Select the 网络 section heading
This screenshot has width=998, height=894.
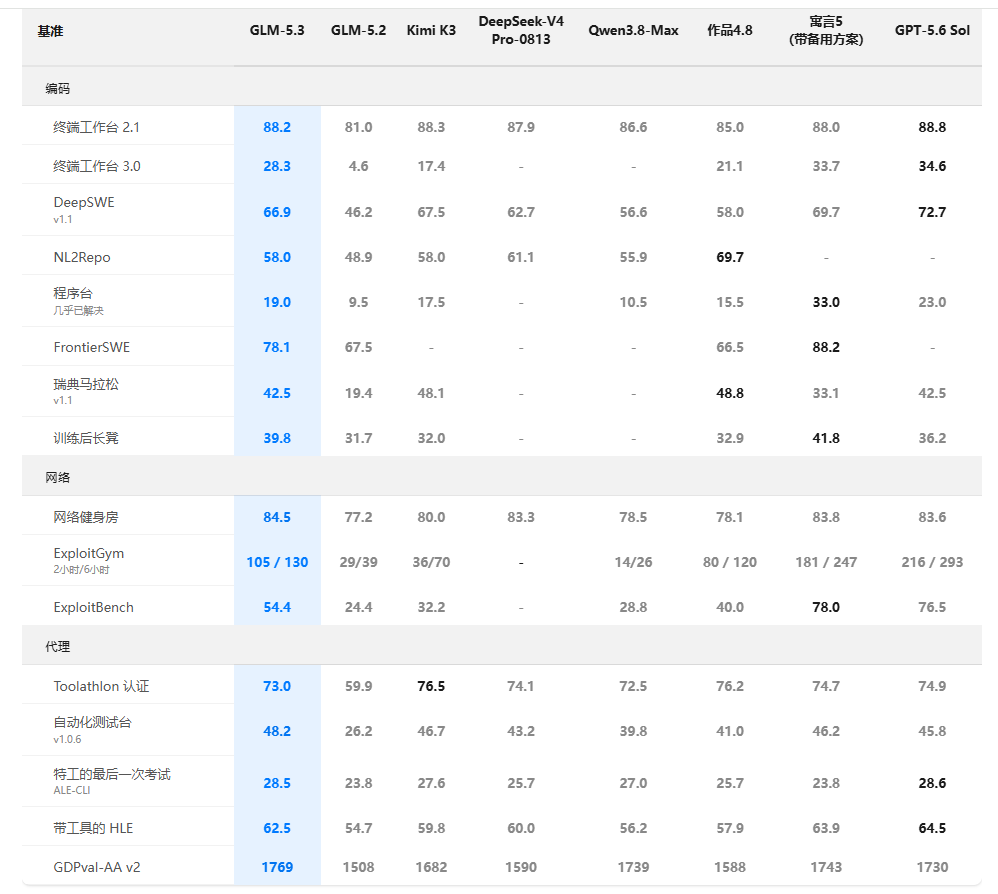57,478
